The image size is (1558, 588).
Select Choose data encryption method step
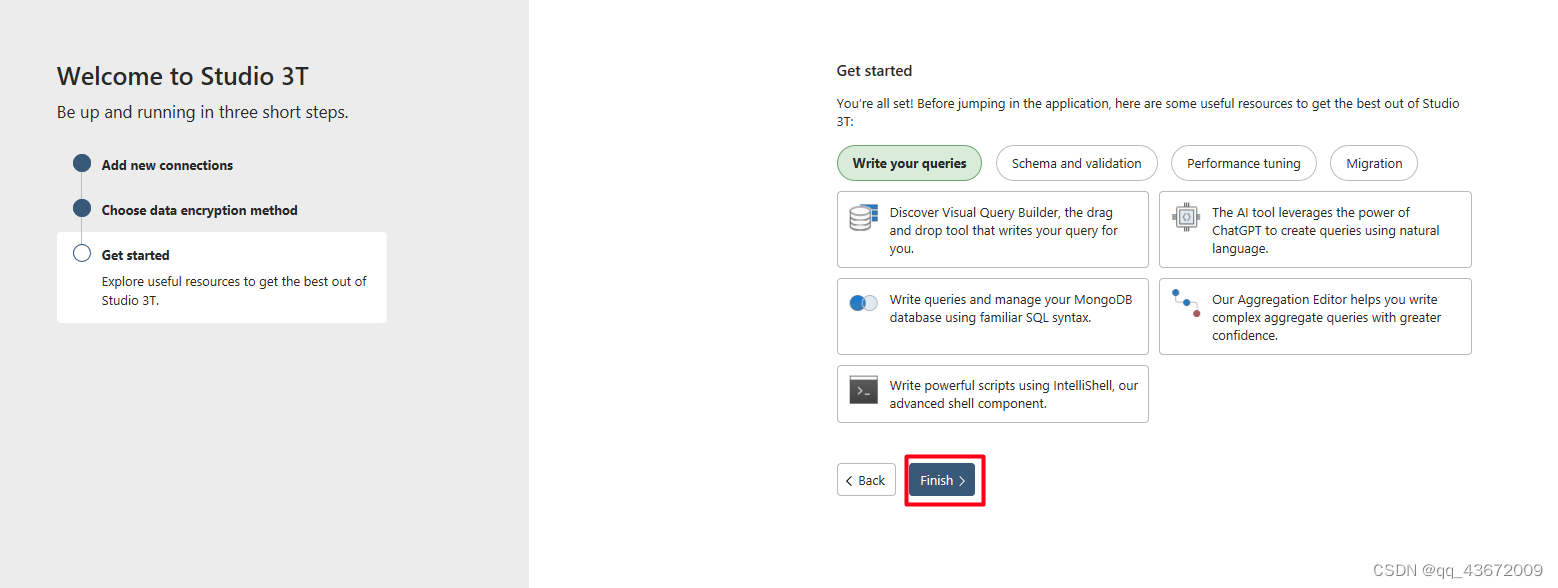200,210
